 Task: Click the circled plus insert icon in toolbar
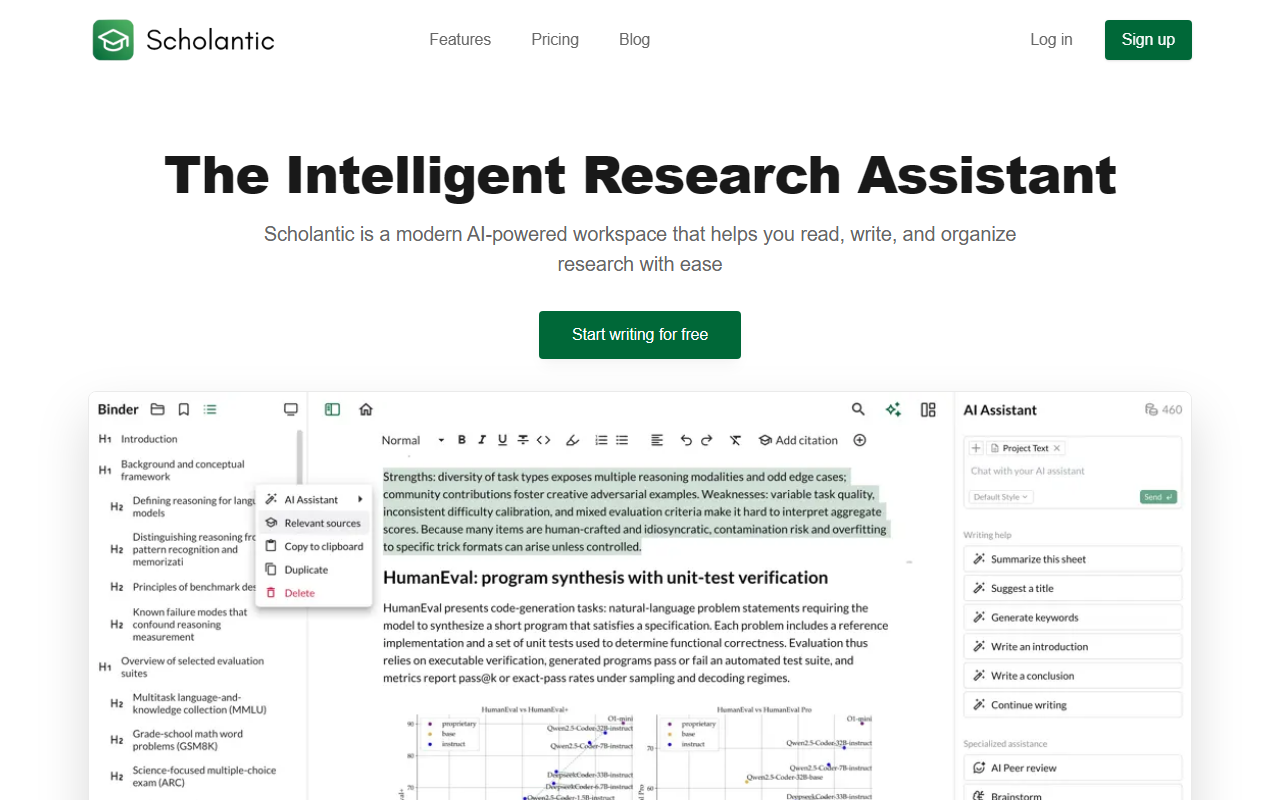point(860,440)
